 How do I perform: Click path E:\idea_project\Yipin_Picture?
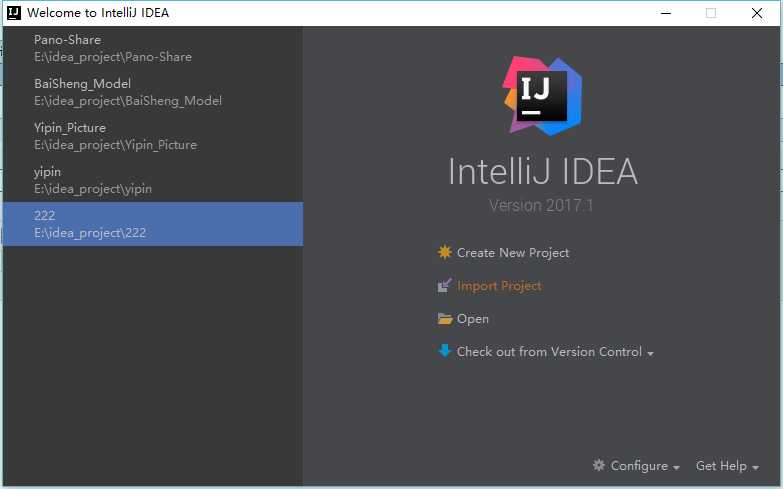[x=115, y=145]
